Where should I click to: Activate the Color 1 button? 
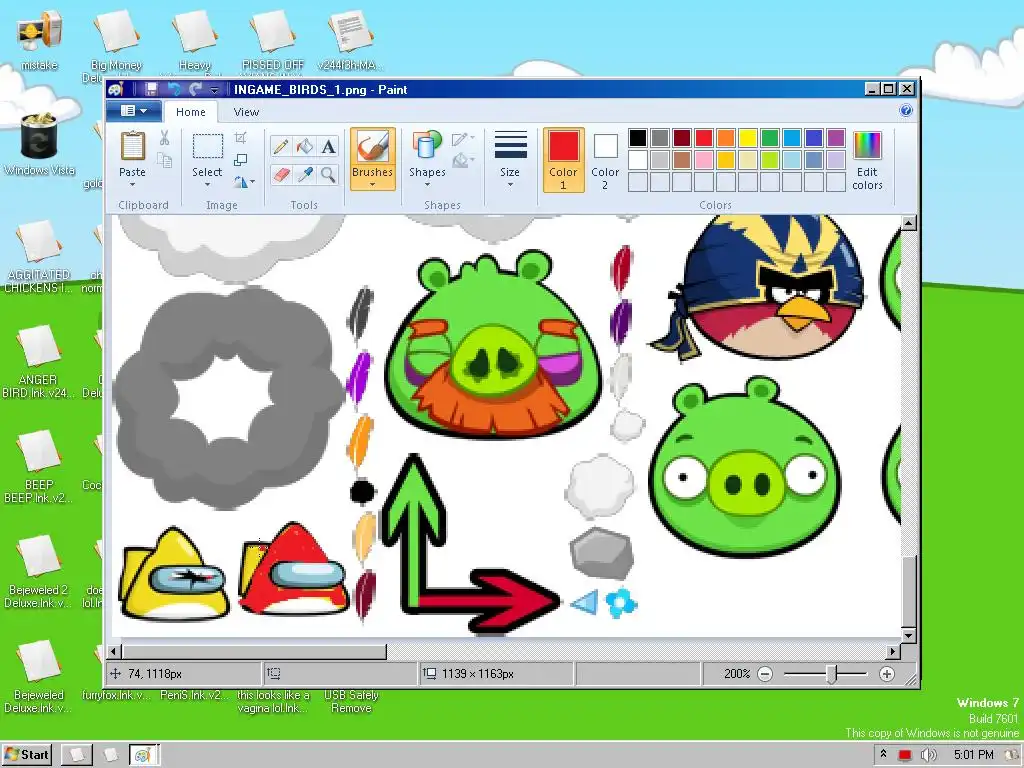click(563, 161)
